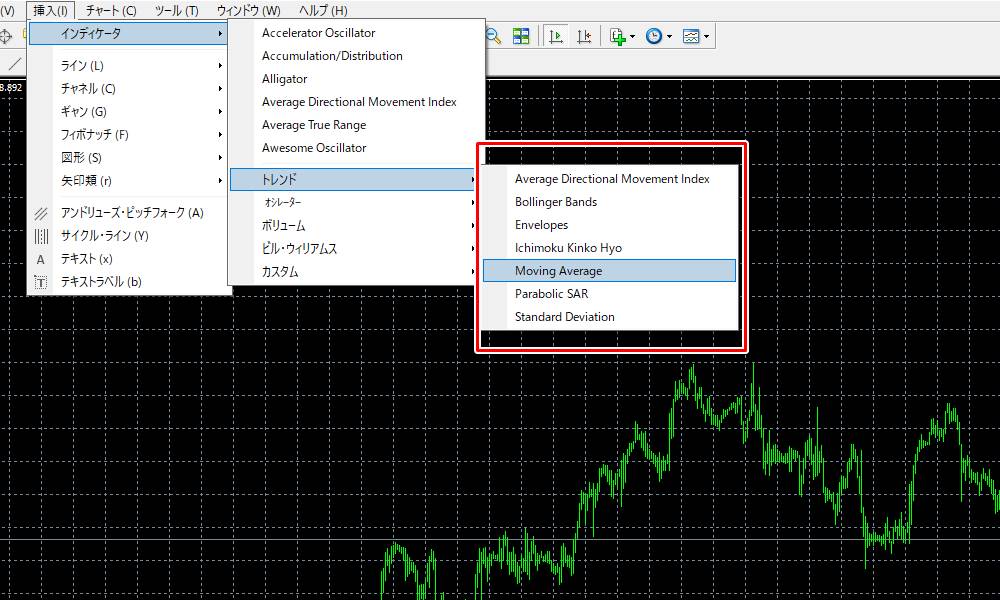The height and width of the screenshot is (600, 1000).
Task: Insert アンドリューズ・ピッチフォーク (A) tool
Action: click(131, 213)
